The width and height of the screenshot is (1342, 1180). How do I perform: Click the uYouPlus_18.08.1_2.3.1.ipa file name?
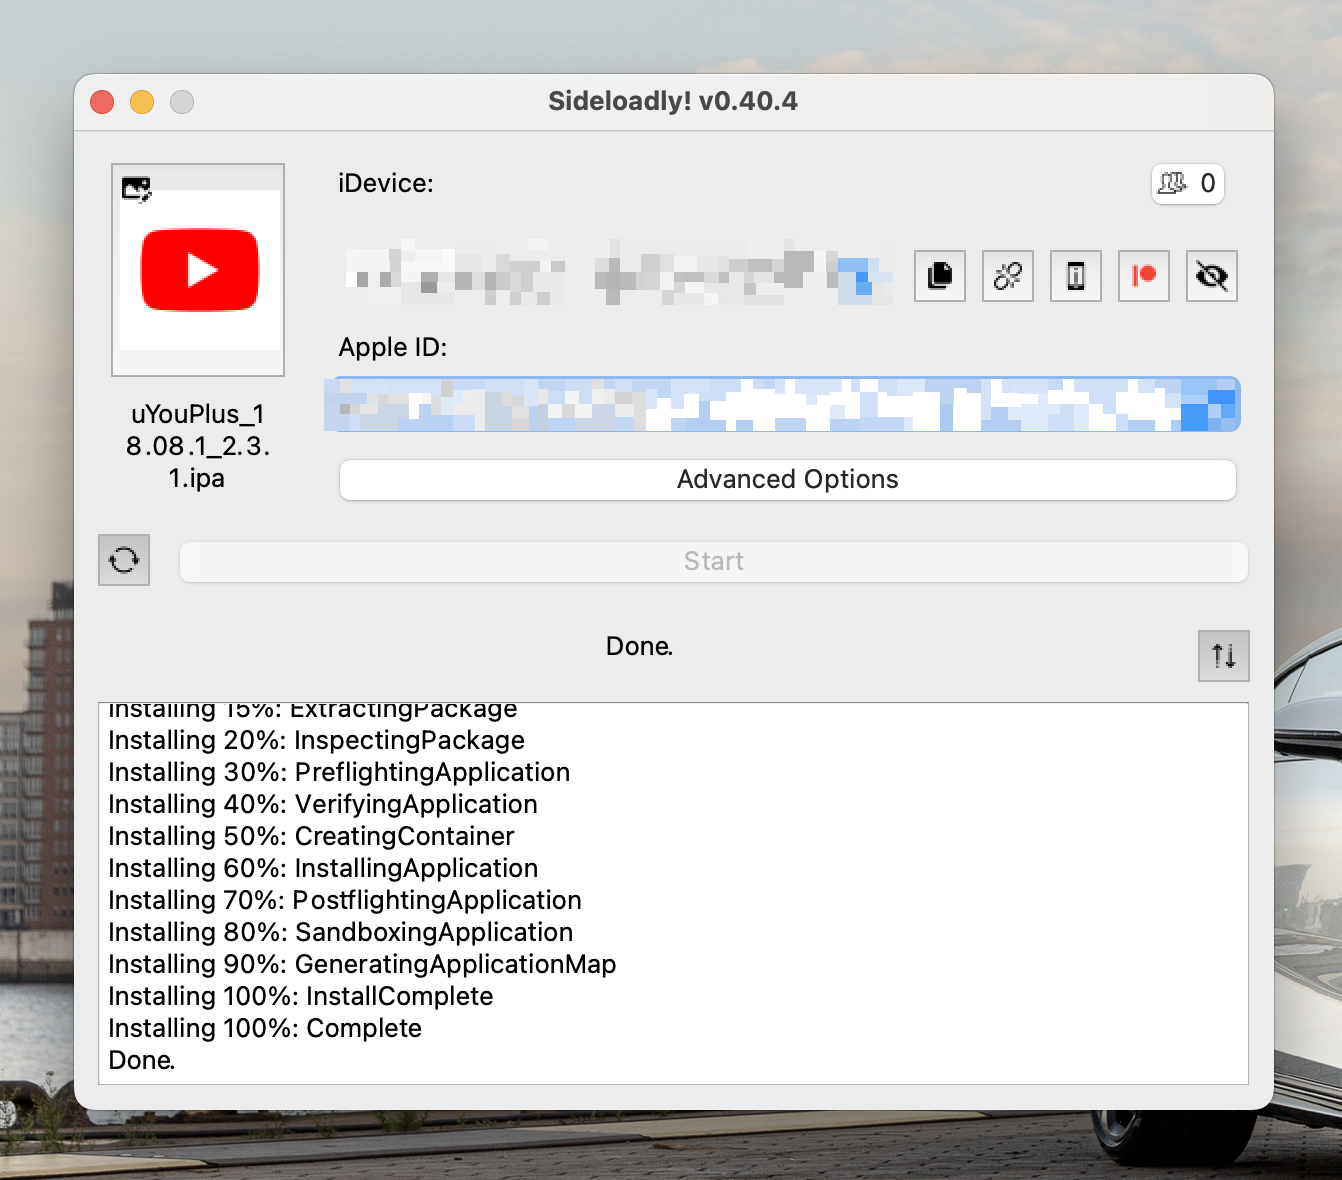[x=198, y=446]
